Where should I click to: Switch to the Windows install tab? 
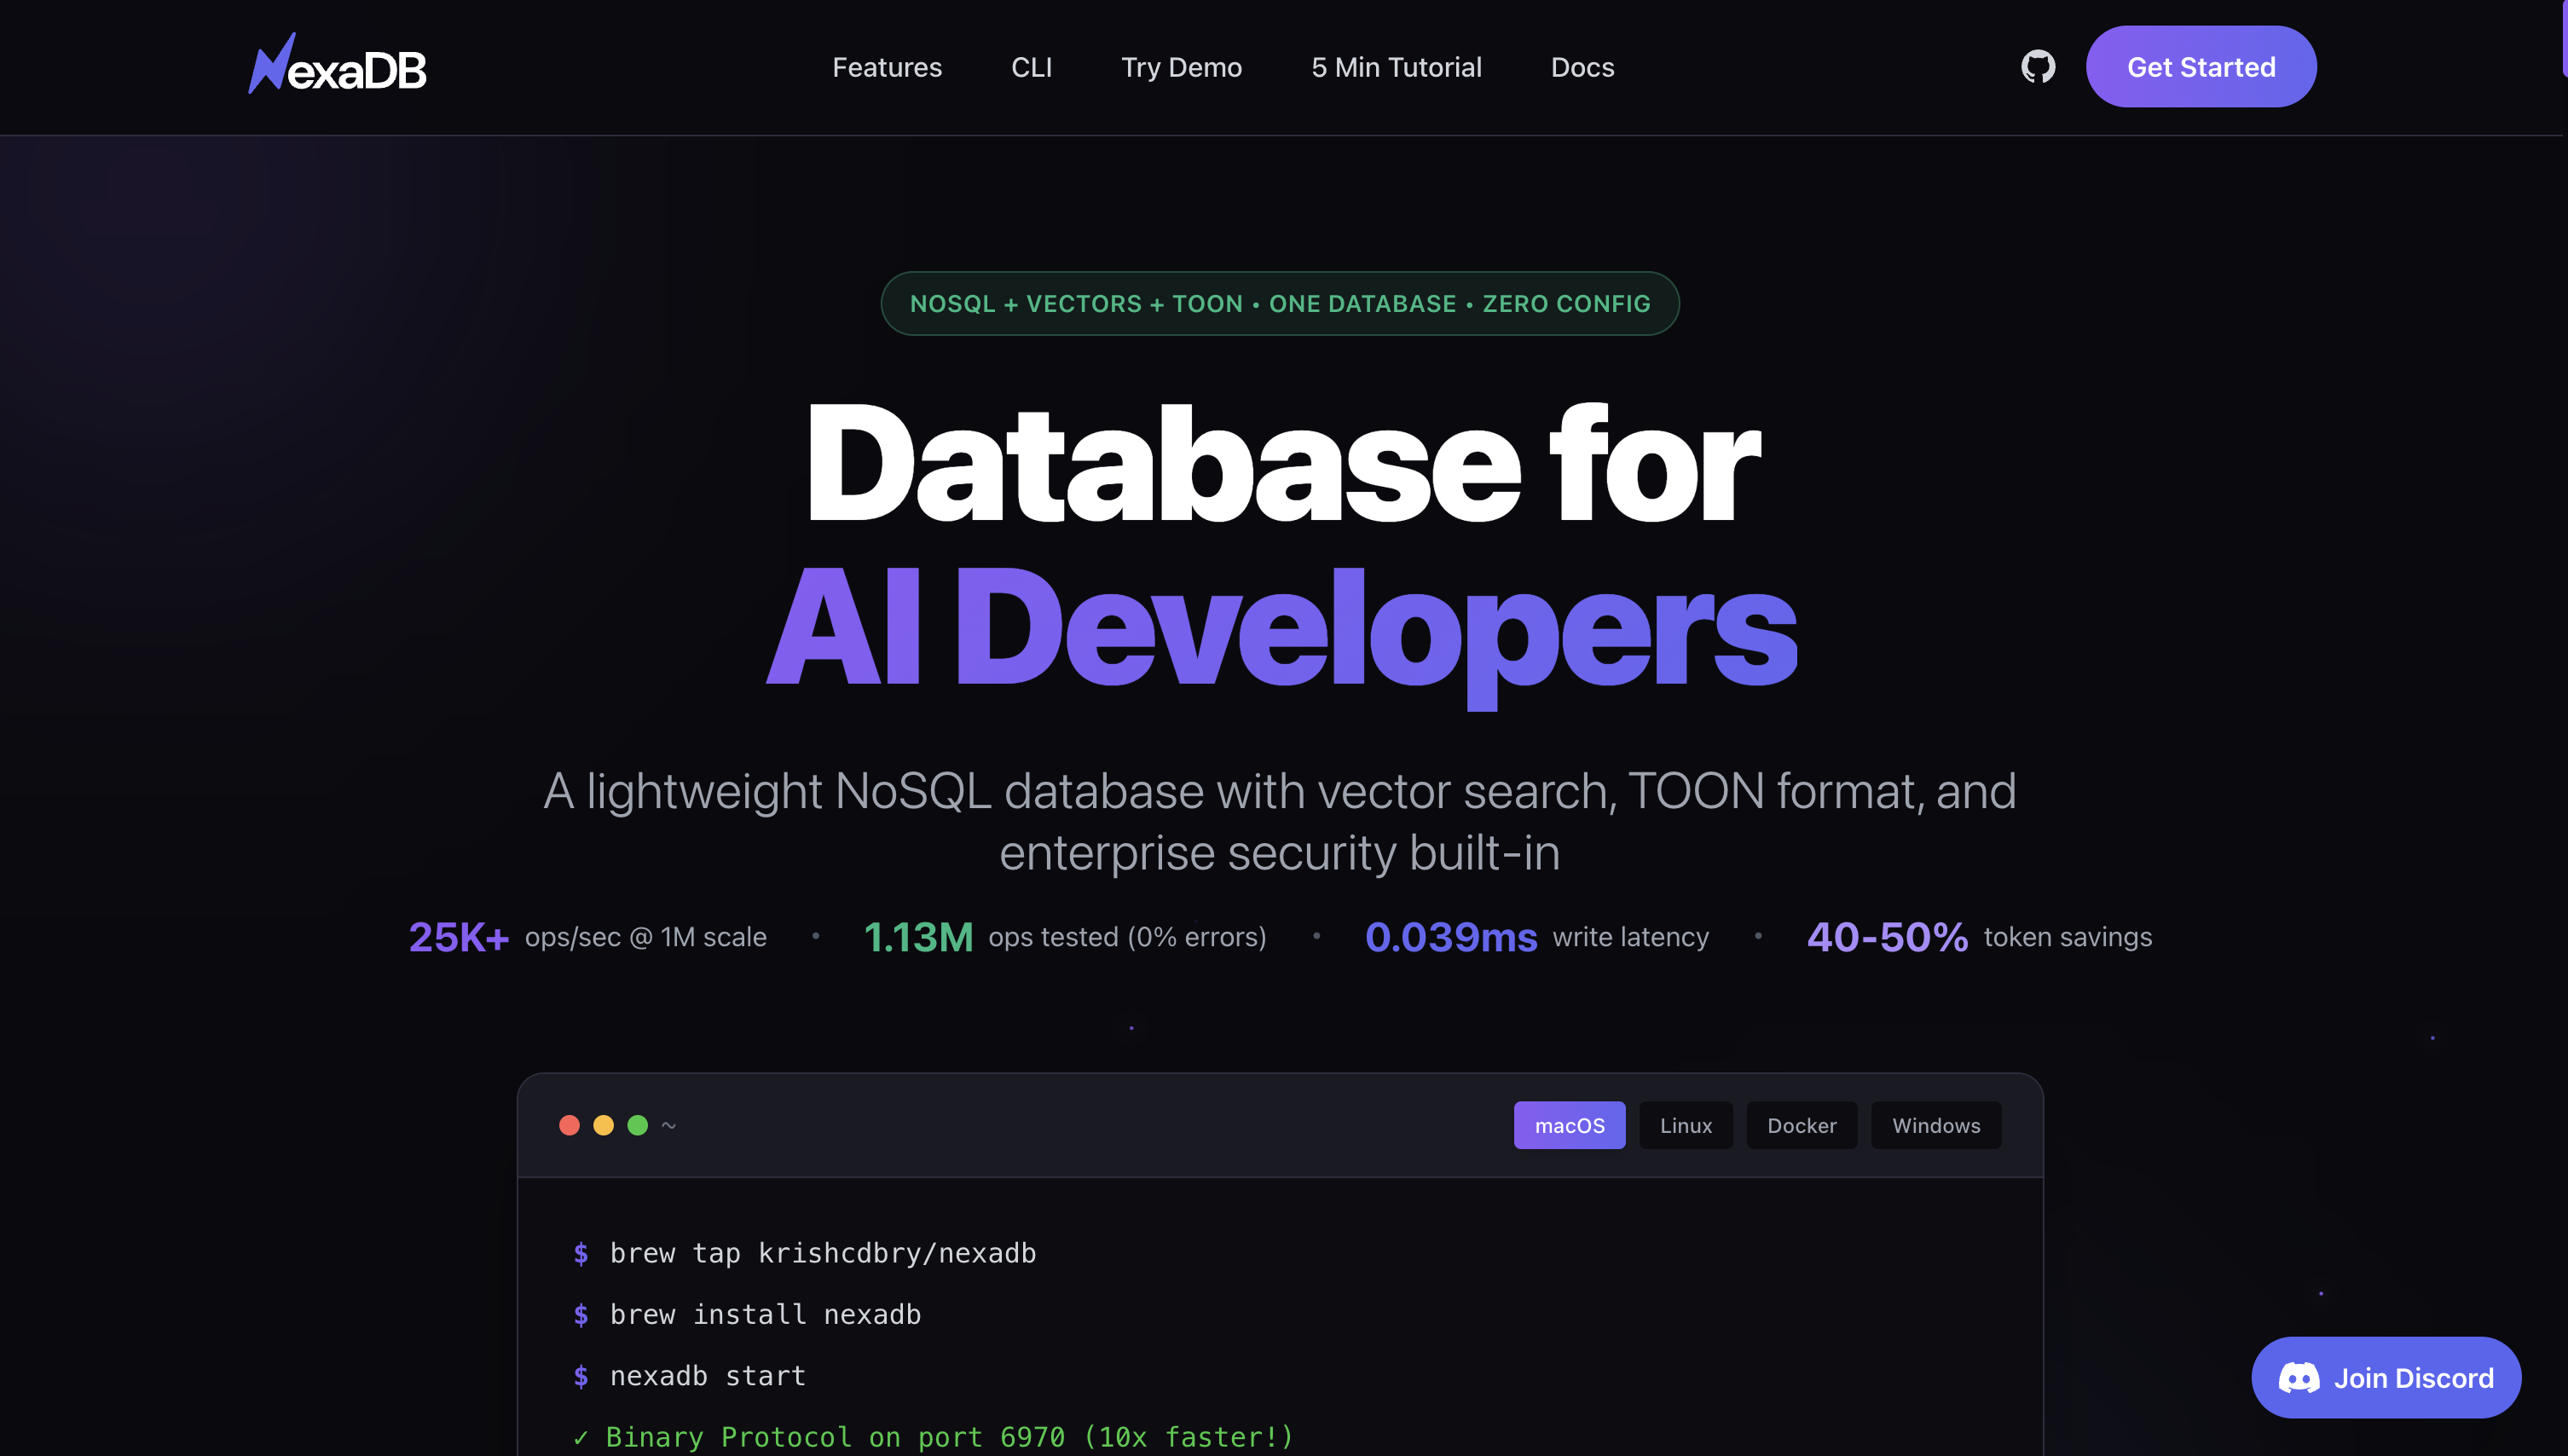[x=1935, y=1125]
